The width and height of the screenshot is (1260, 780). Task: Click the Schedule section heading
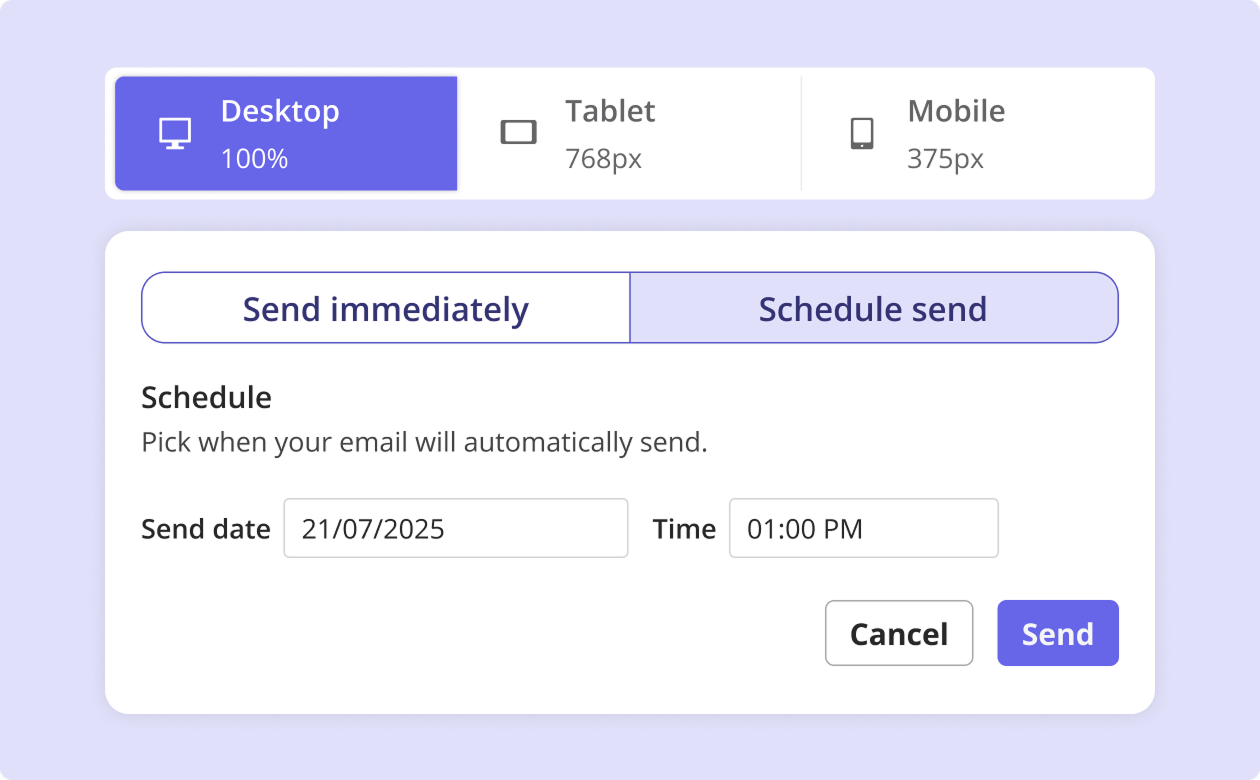point(206,398)
